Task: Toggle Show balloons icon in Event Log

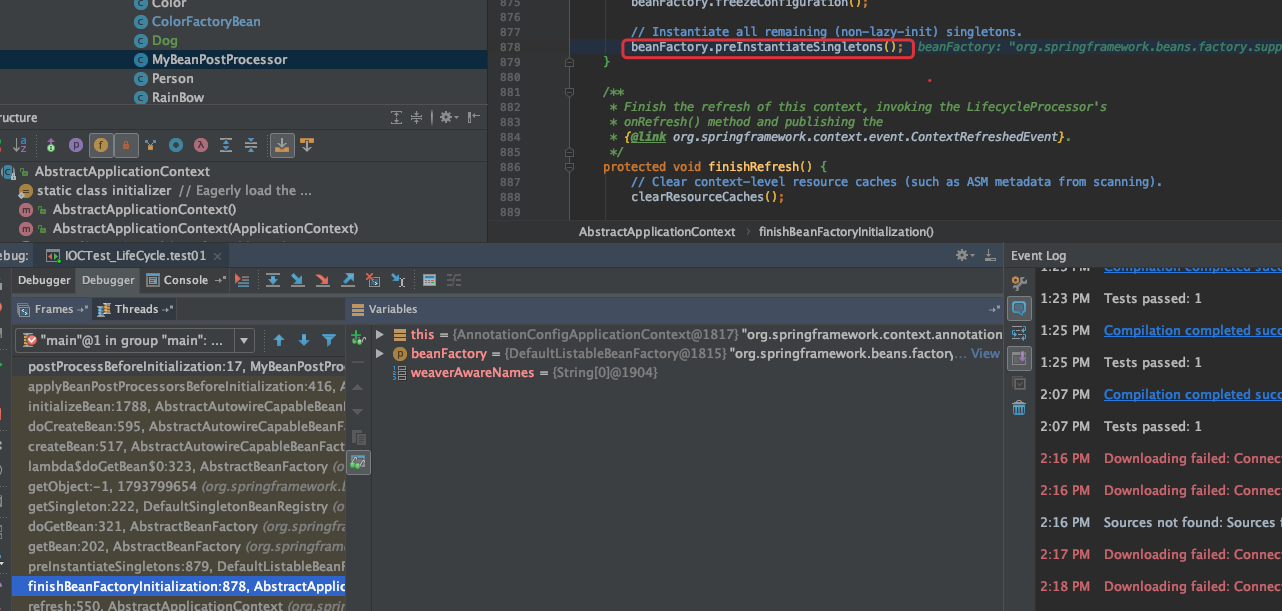Action: [1019, 308]
